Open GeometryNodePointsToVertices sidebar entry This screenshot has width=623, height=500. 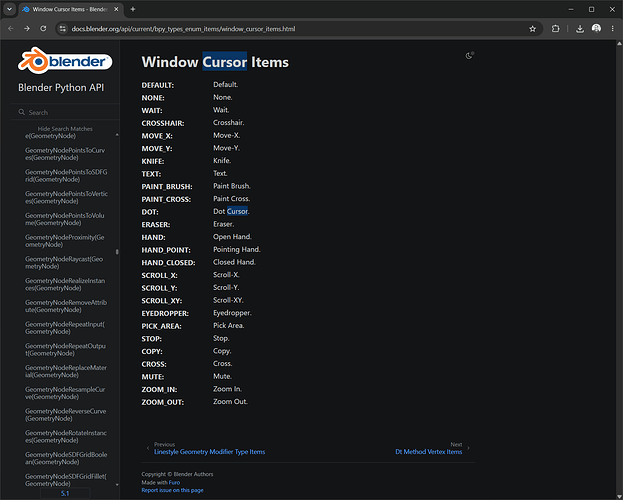(66, 197)
